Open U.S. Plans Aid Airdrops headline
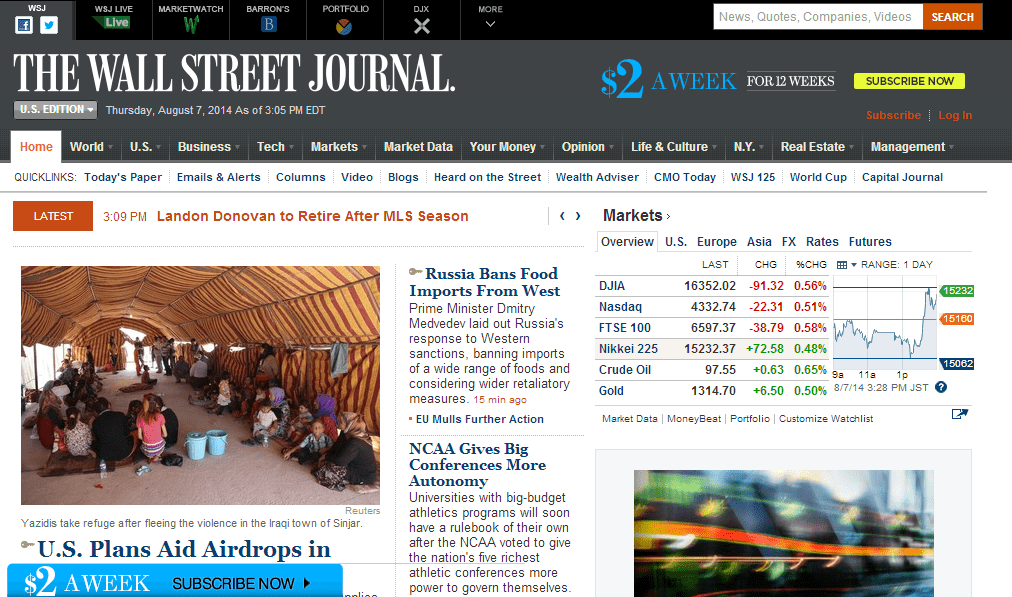Image resolution: width=1012 pixels, height=597 pixels. (184, 549)
